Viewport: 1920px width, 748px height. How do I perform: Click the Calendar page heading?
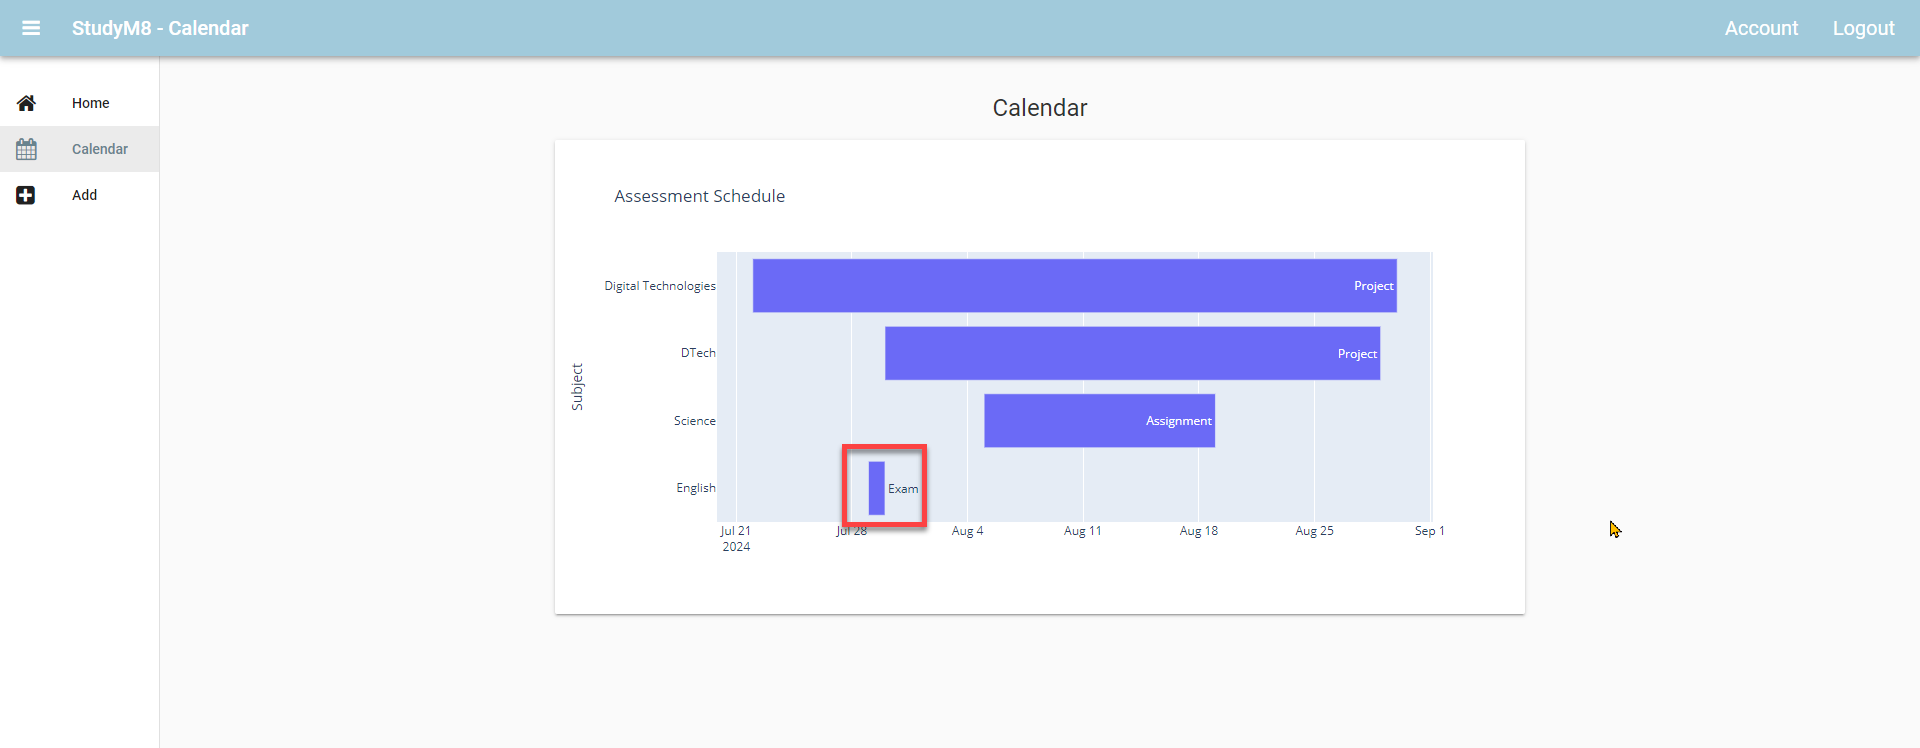point(1040,108)
